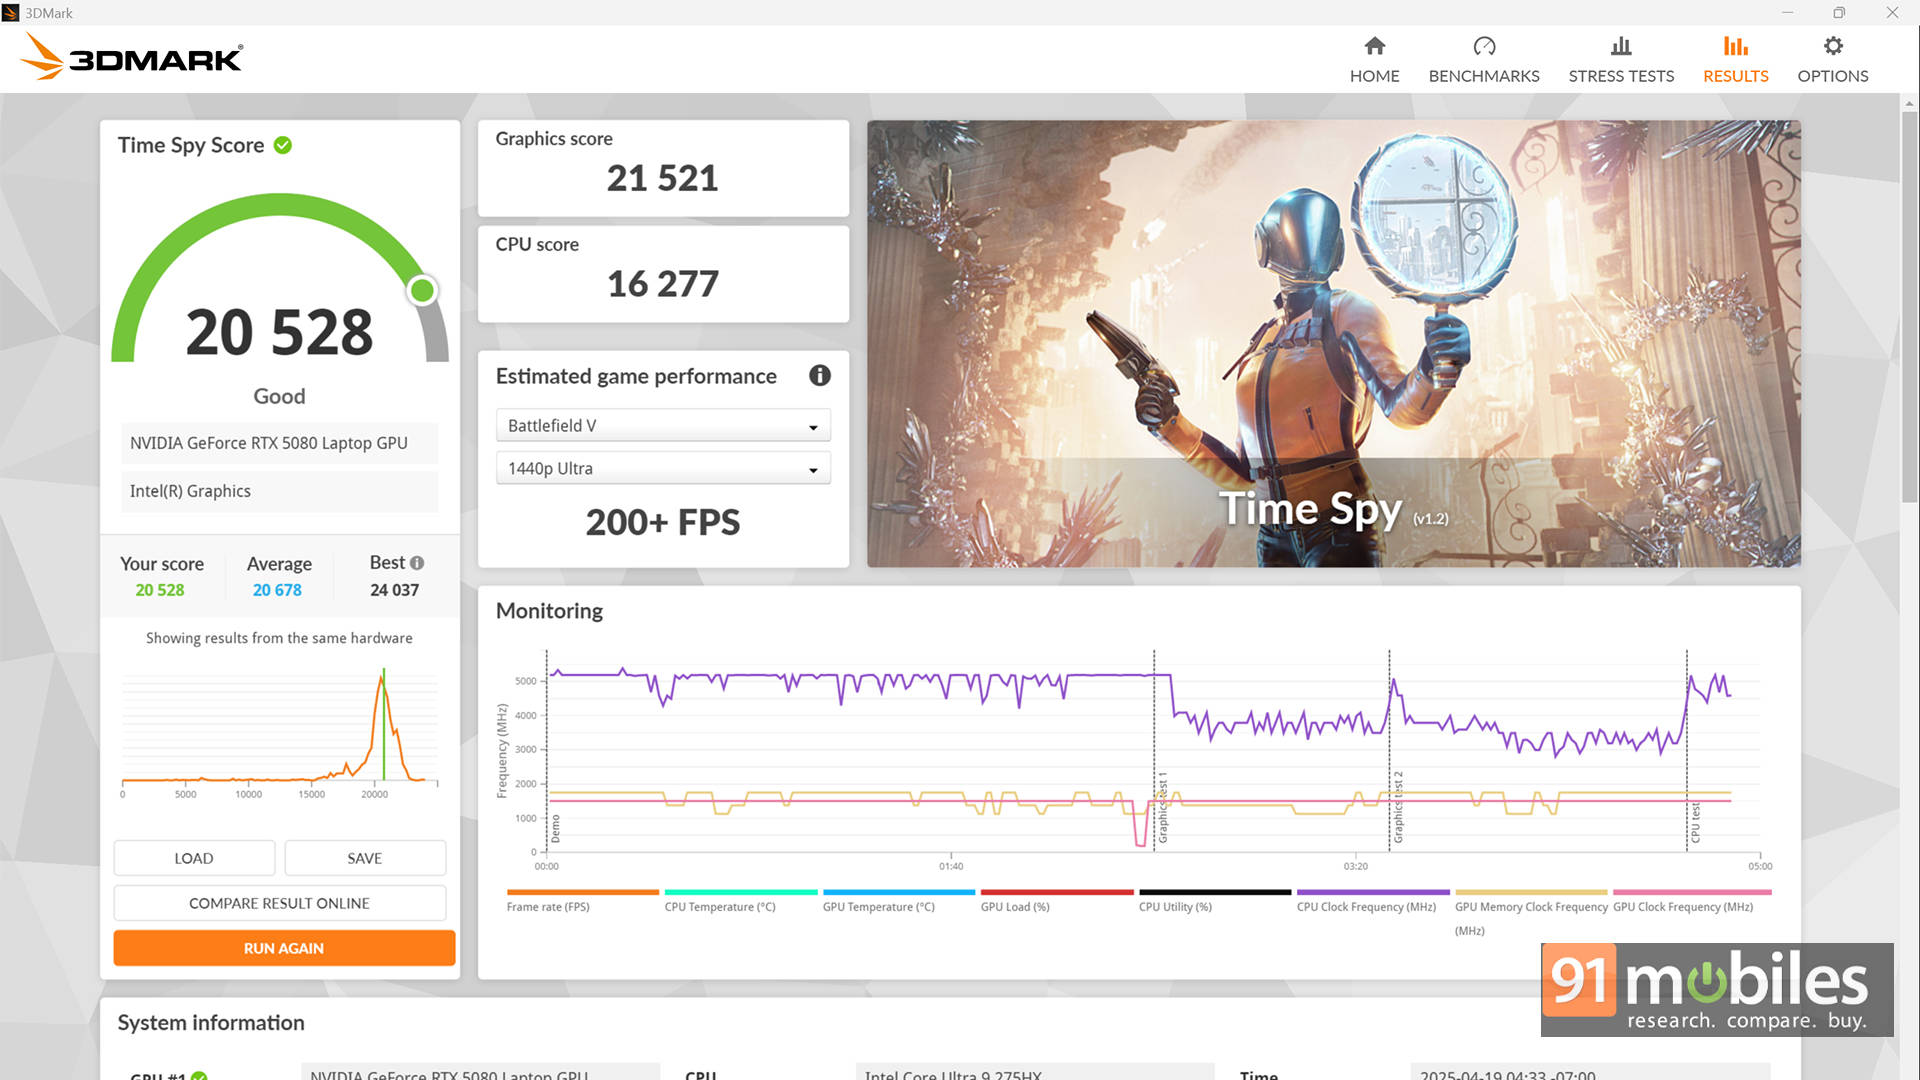Screen dimensions: 1920x1080
Task: Click Your score value 20 528
Action: point(160,590)
